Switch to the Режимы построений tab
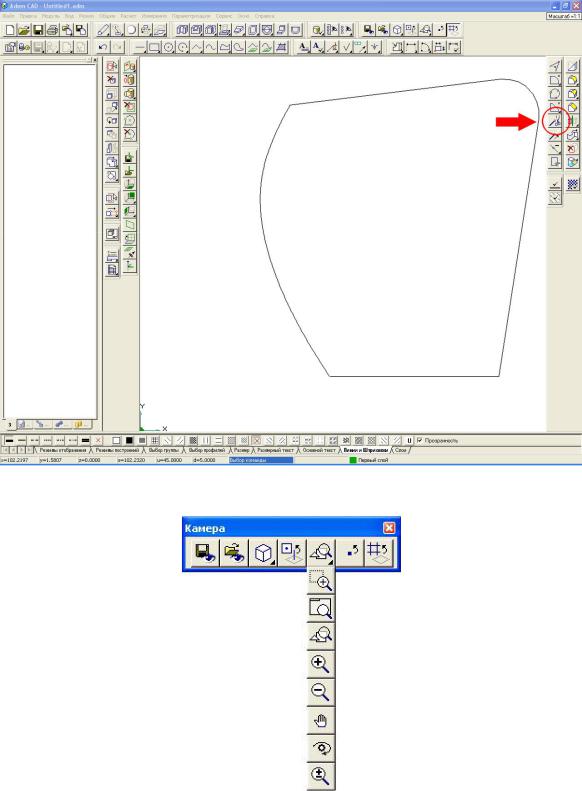 point(118,450)
